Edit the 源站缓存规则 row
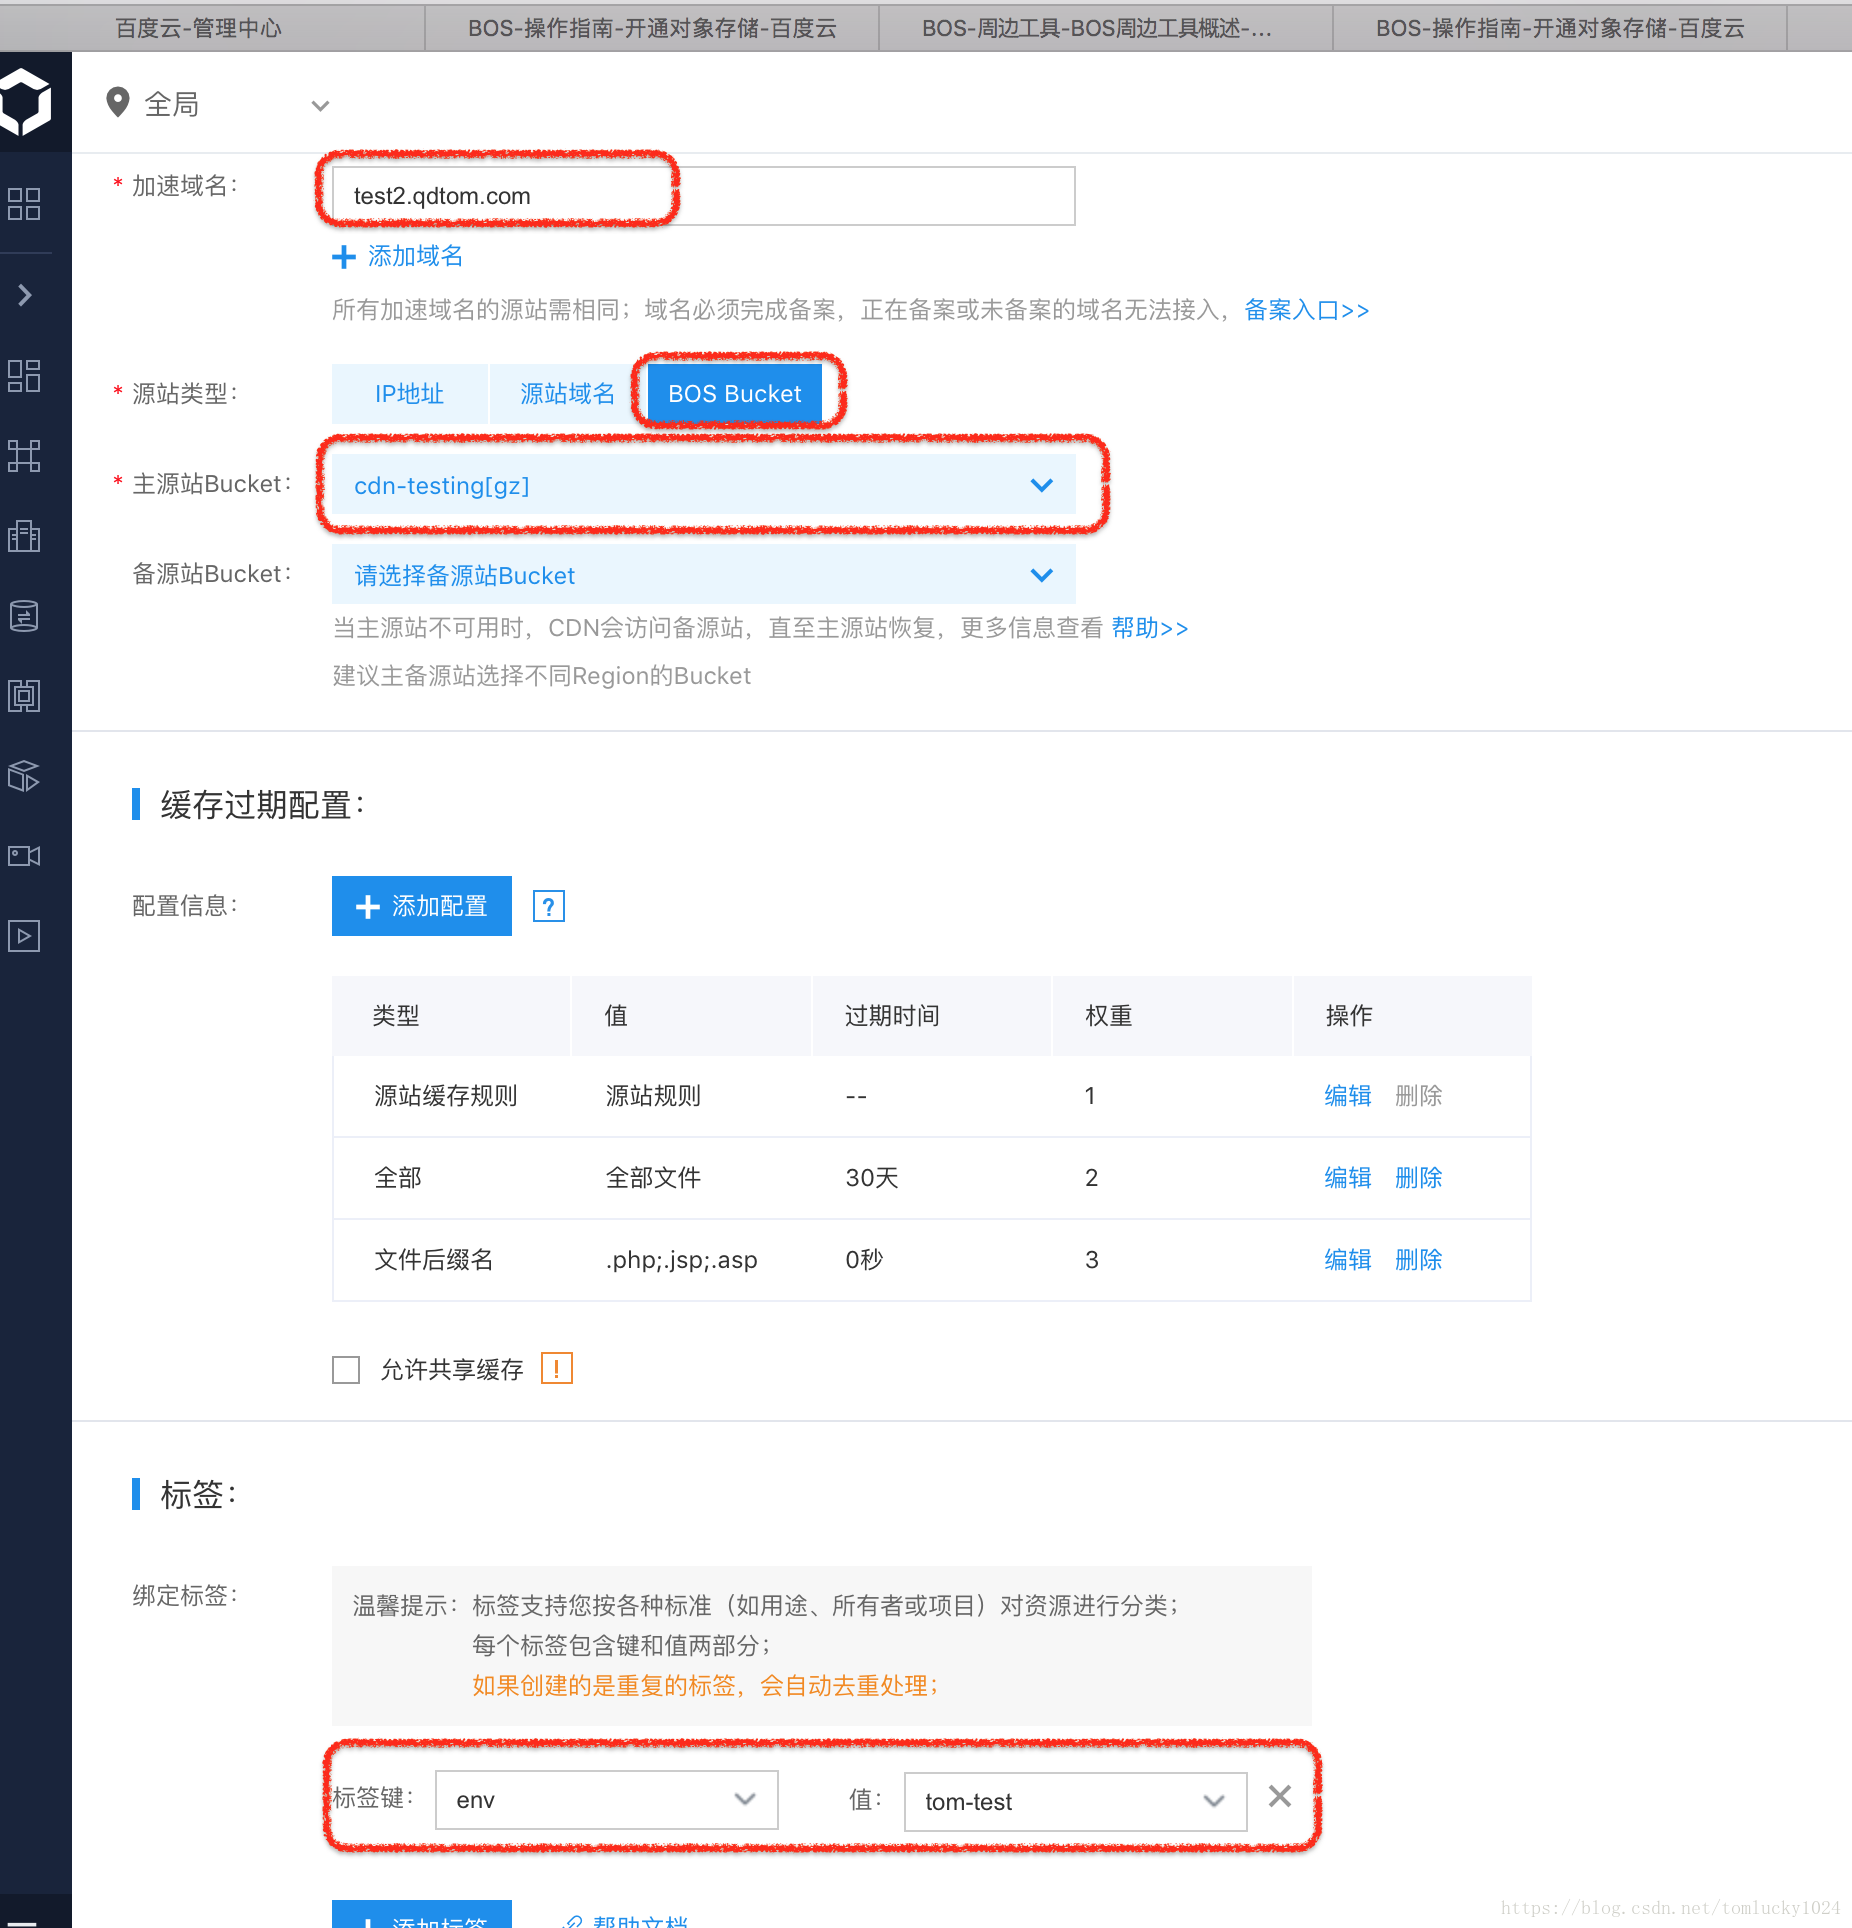This screenshot has height=1928, width=1852. [x=1348, y=1096]
